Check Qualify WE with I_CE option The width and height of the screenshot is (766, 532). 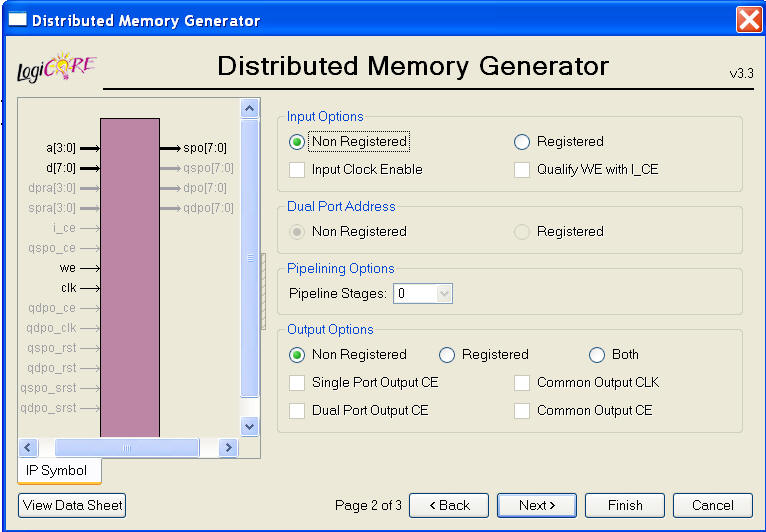click(522, 170)
